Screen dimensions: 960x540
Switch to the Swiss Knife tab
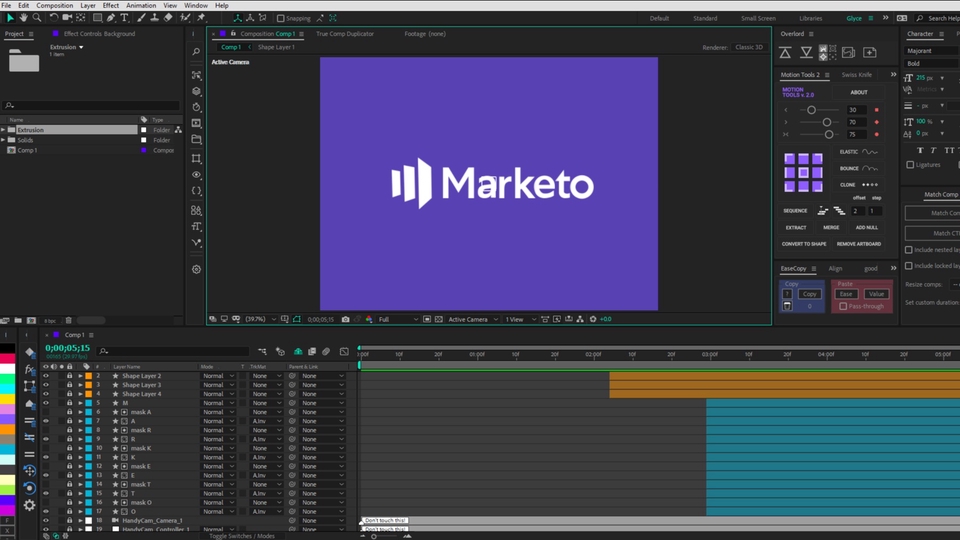856,75
